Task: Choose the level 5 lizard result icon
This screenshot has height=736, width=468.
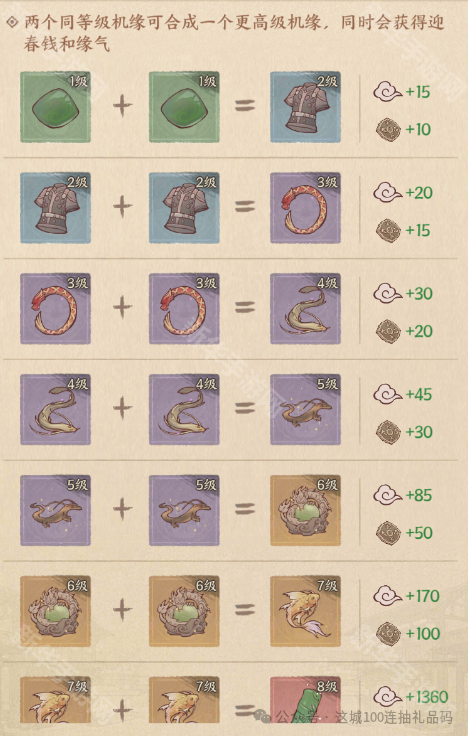Action: pos(306,409)
